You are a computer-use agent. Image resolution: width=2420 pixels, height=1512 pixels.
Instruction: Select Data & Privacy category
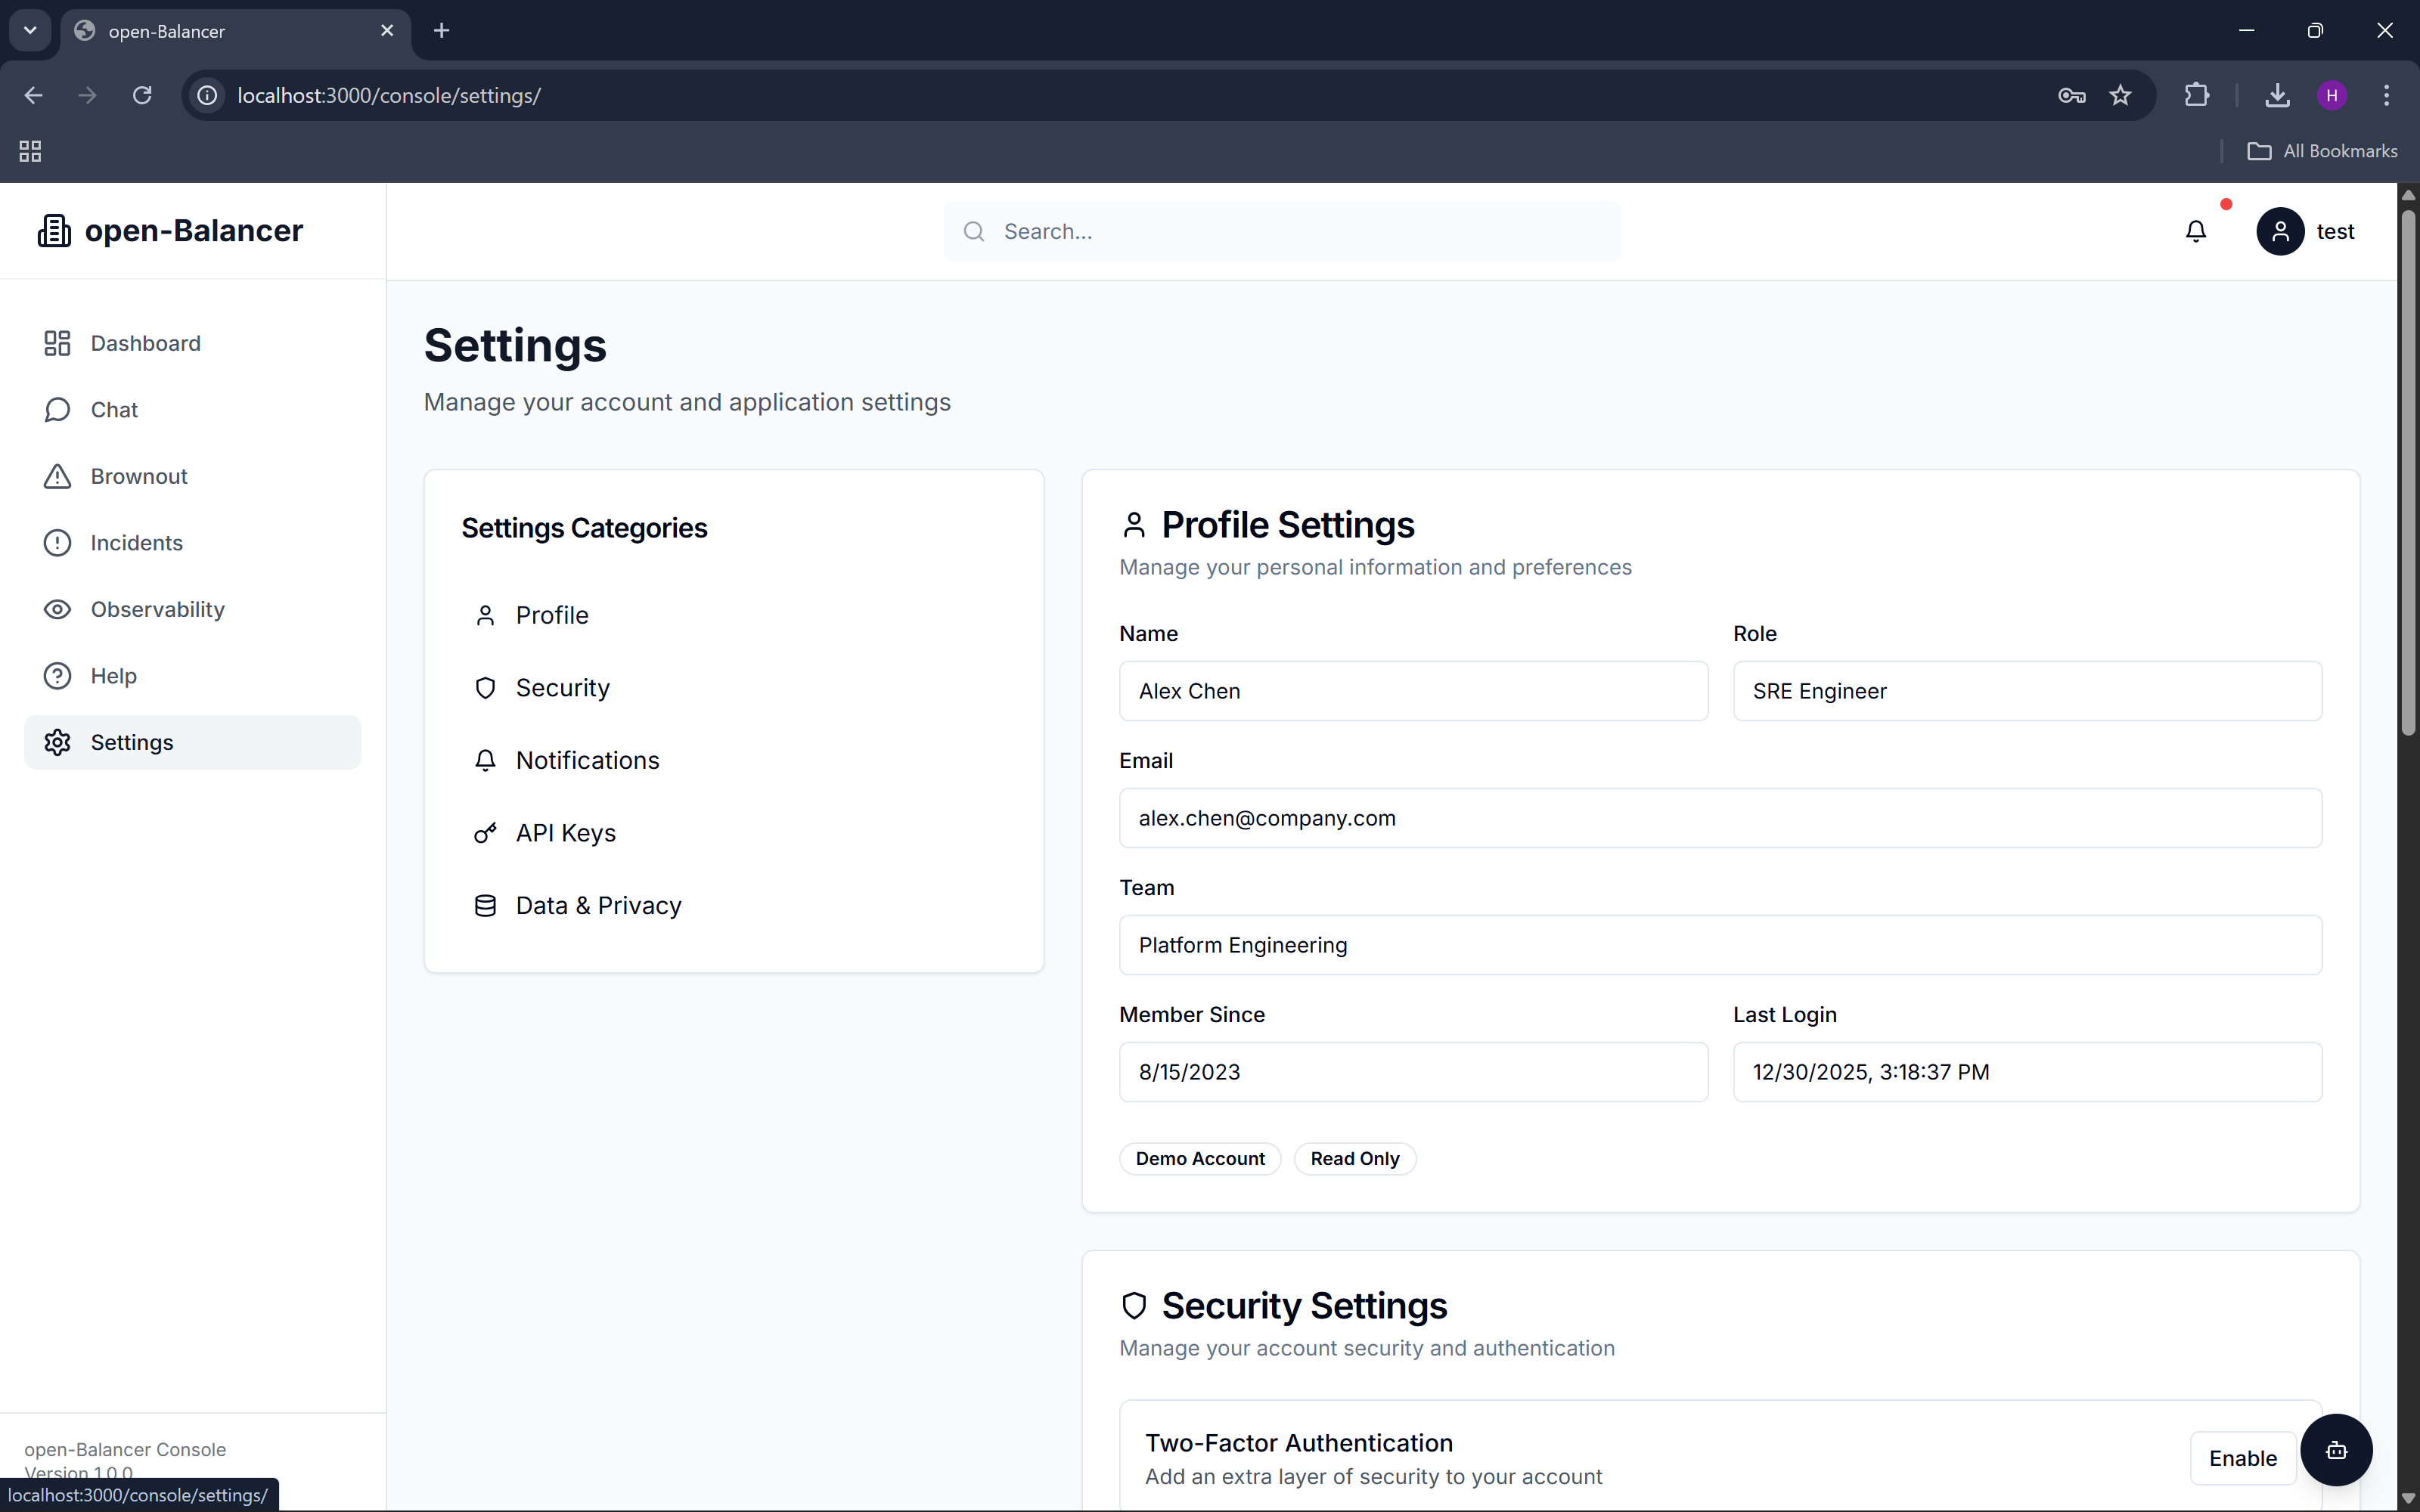pyautogui.click(x=598, y=905)
